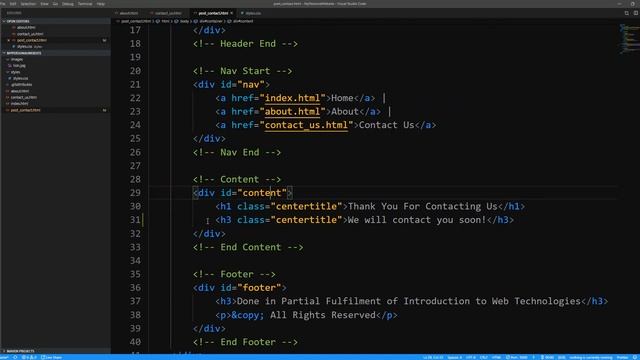Change the CRLF end-of-line sequence

(x=484, y=357)
